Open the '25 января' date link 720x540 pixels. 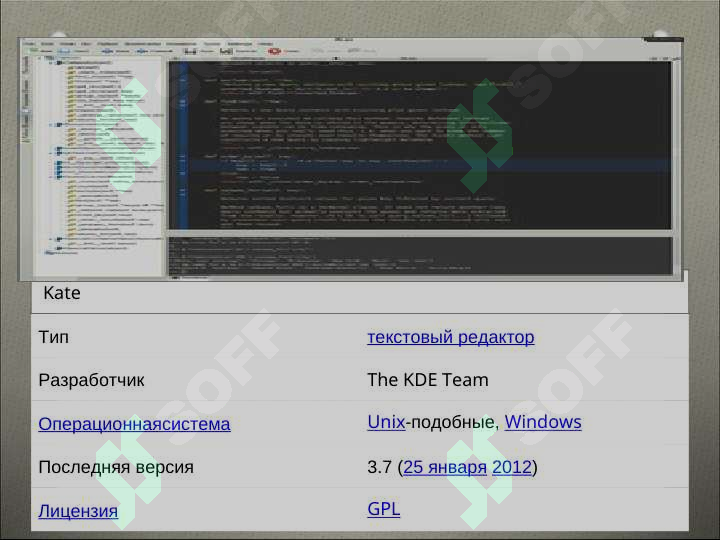(445, 467)
